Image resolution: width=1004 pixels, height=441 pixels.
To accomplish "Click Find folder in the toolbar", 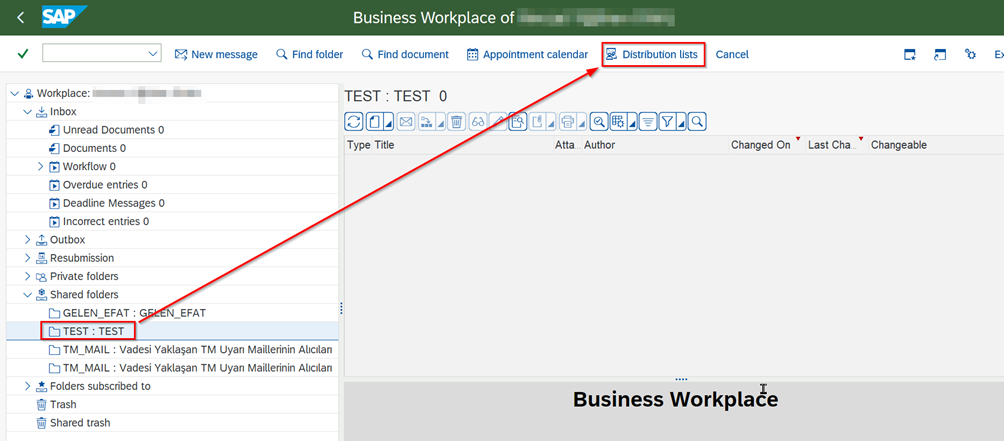I will [309, 54].
